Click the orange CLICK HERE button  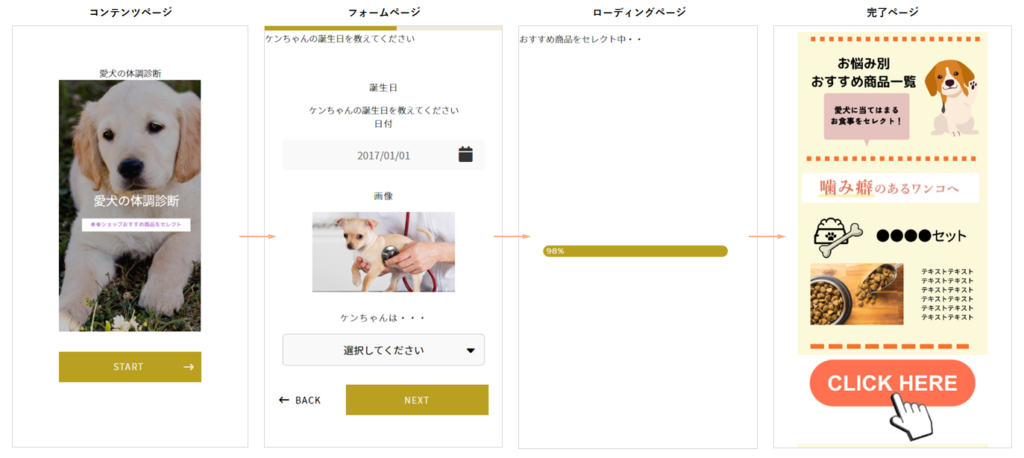(892, 384)
